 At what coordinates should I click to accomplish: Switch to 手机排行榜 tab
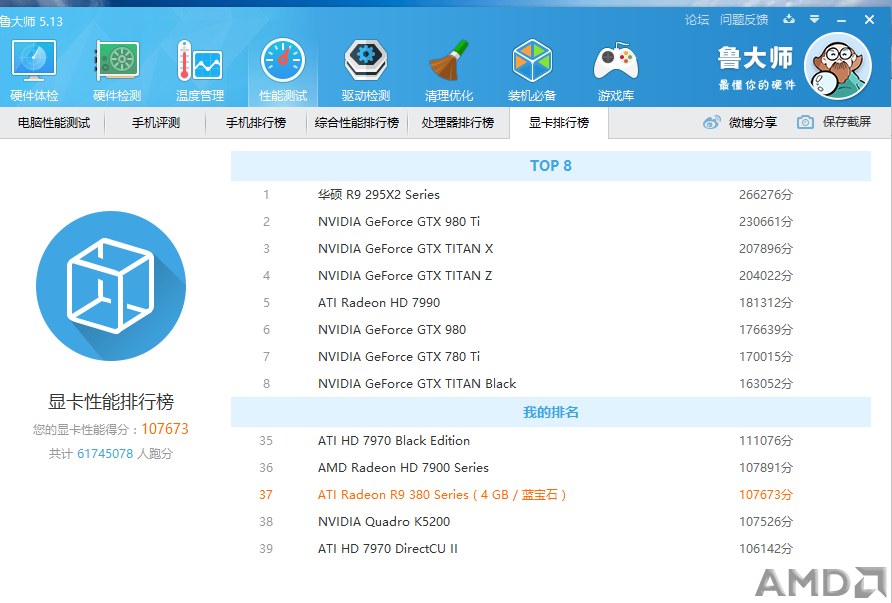click(256, 123)
